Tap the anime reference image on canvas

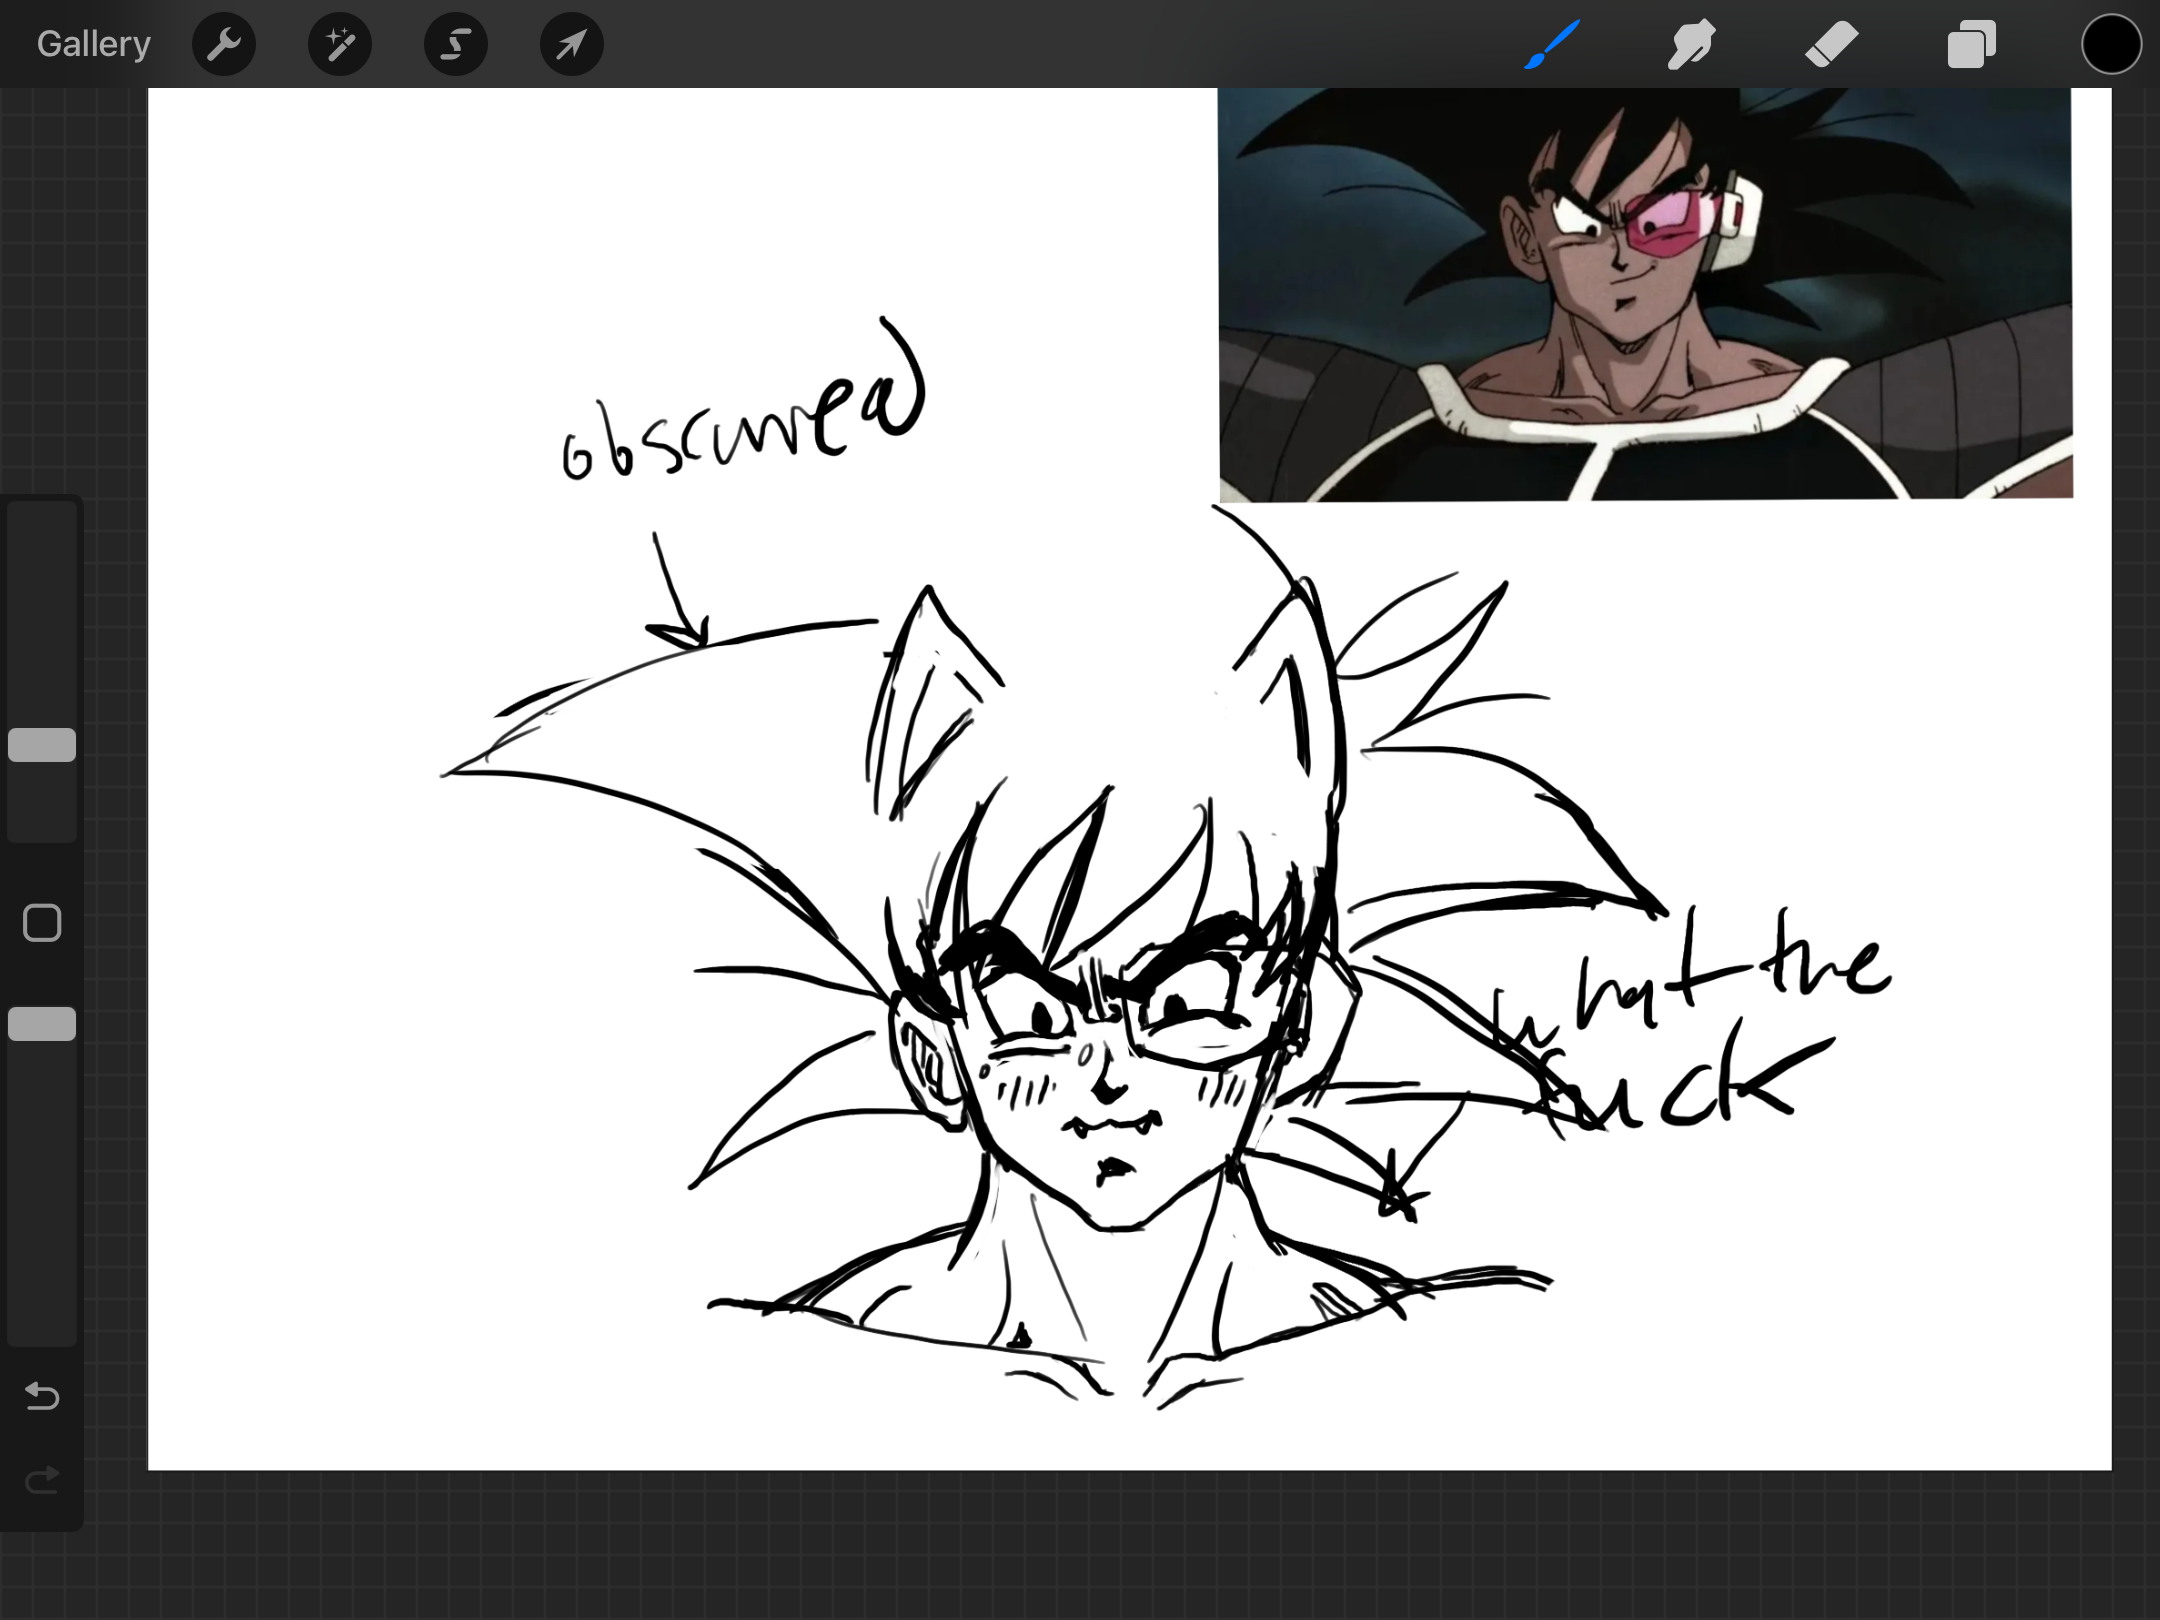[x=1646, y=294]
